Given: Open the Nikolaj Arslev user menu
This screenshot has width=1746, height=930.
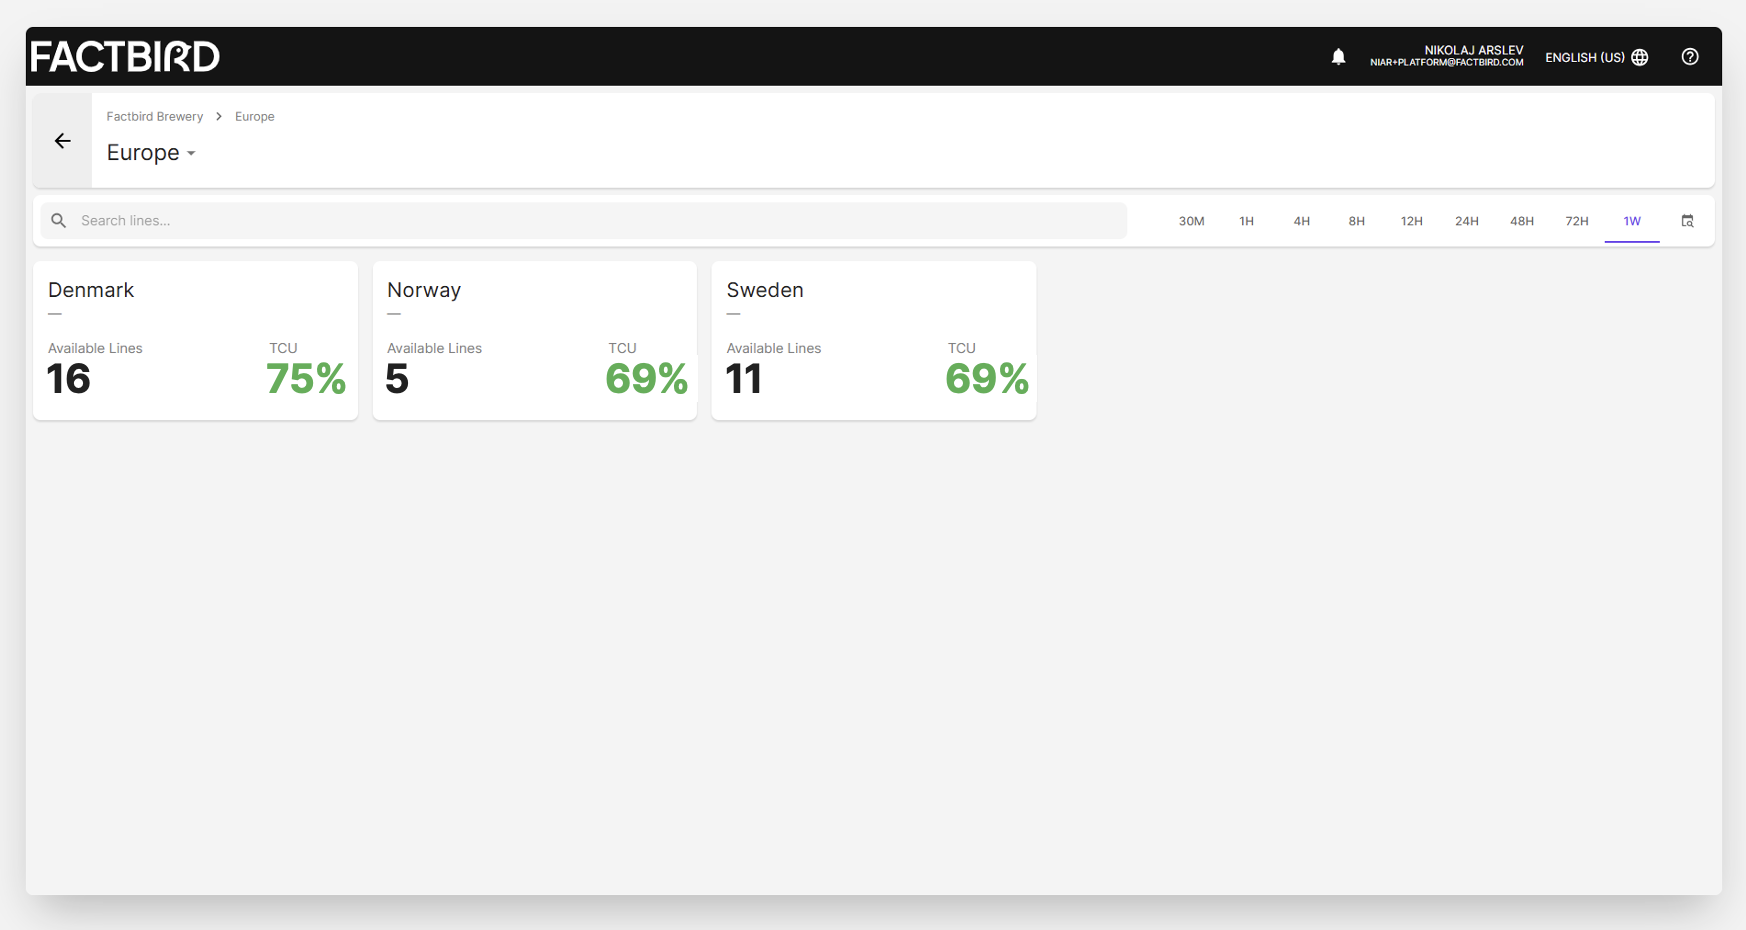Looking at the screenshot, I should [x=1446, y=56].
